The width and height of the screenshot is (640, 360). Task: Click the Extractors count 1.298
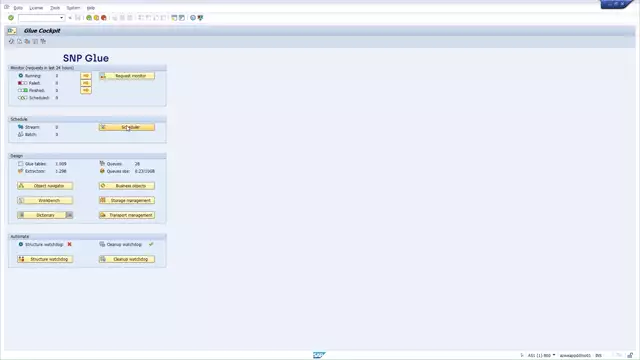[x=61, y=171]
